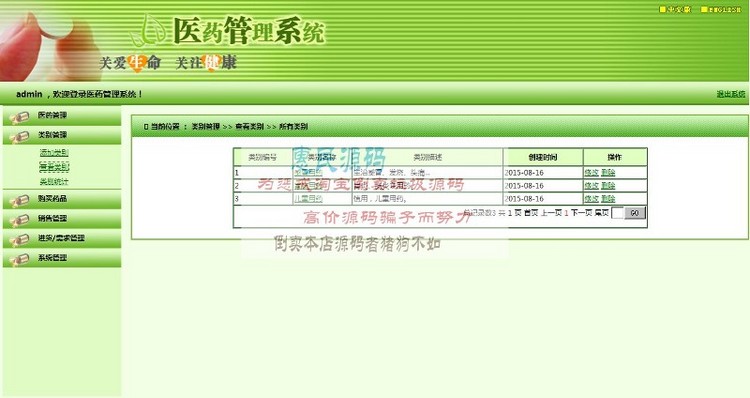This screenshot has height=398, width=750.
Task: Click the GO page jump button
Action: pos(635,213)
